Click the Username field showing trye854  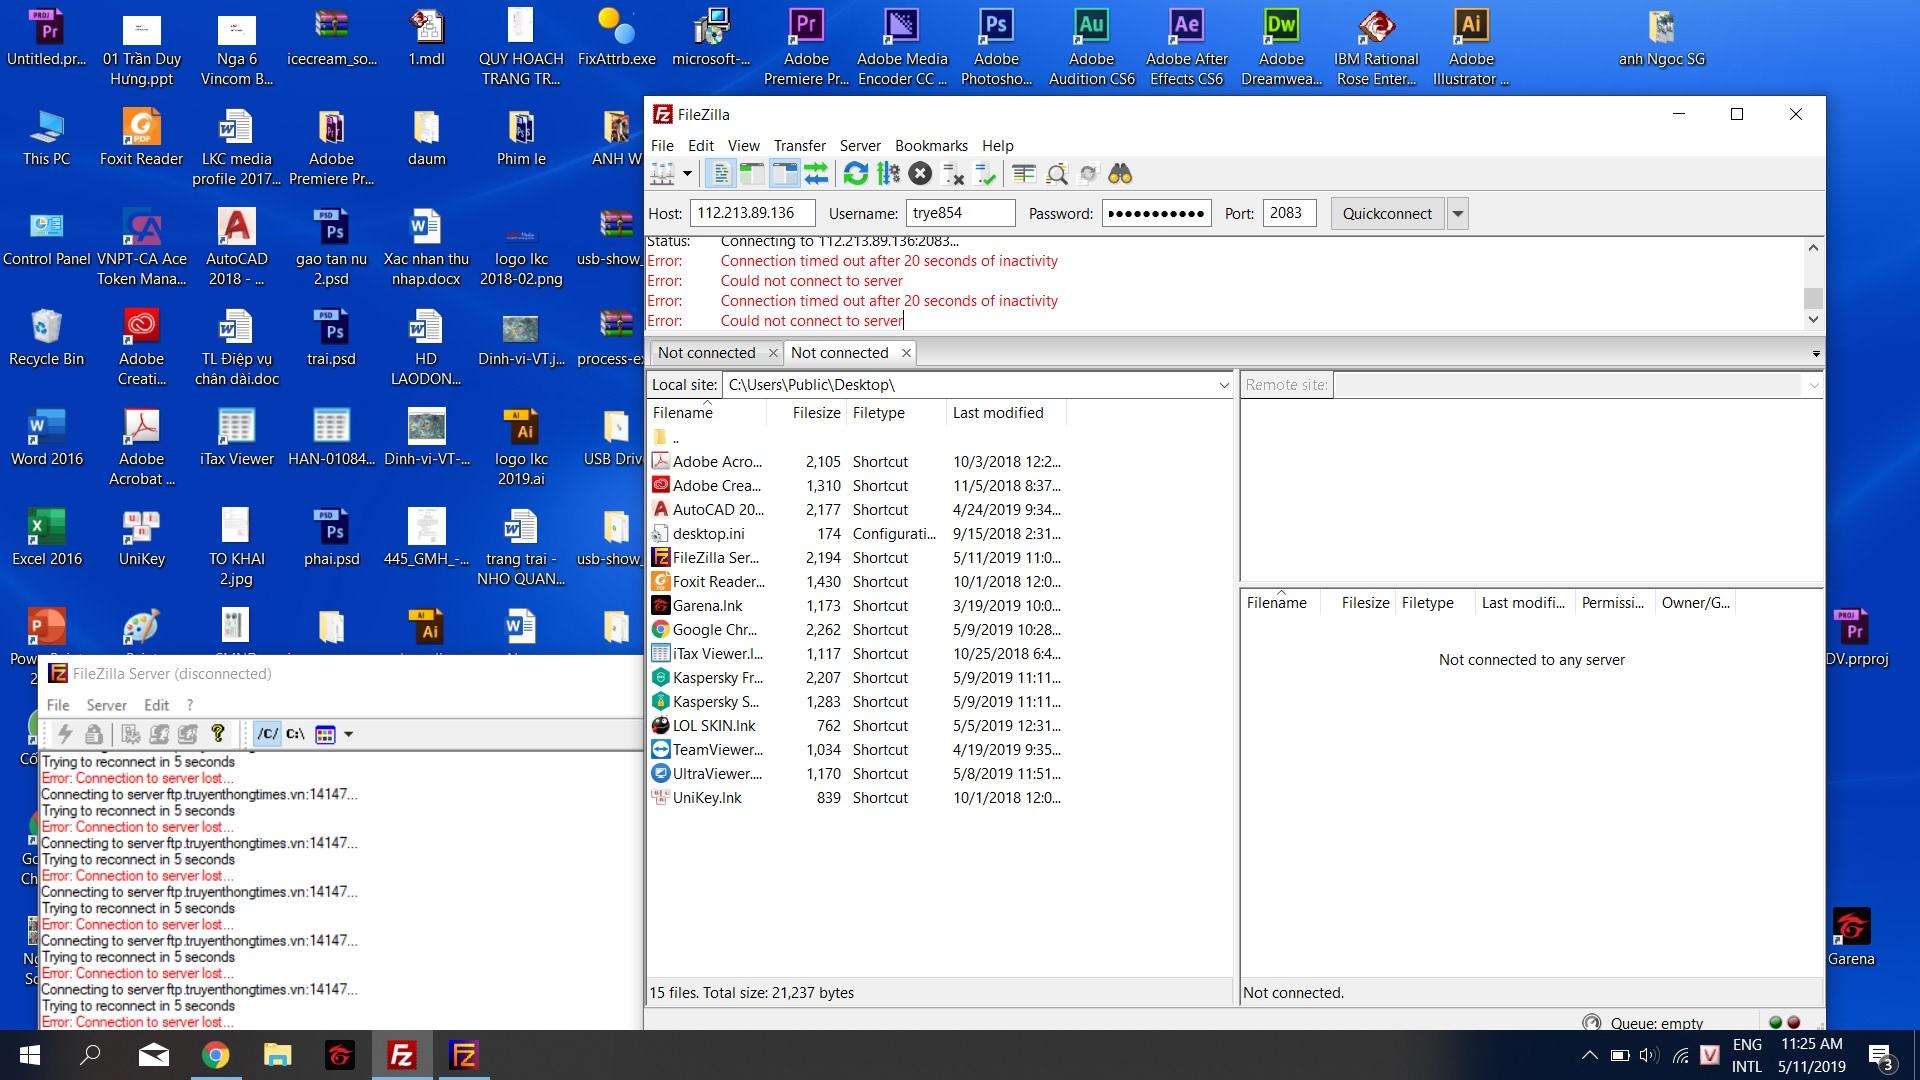coord(960,213)
